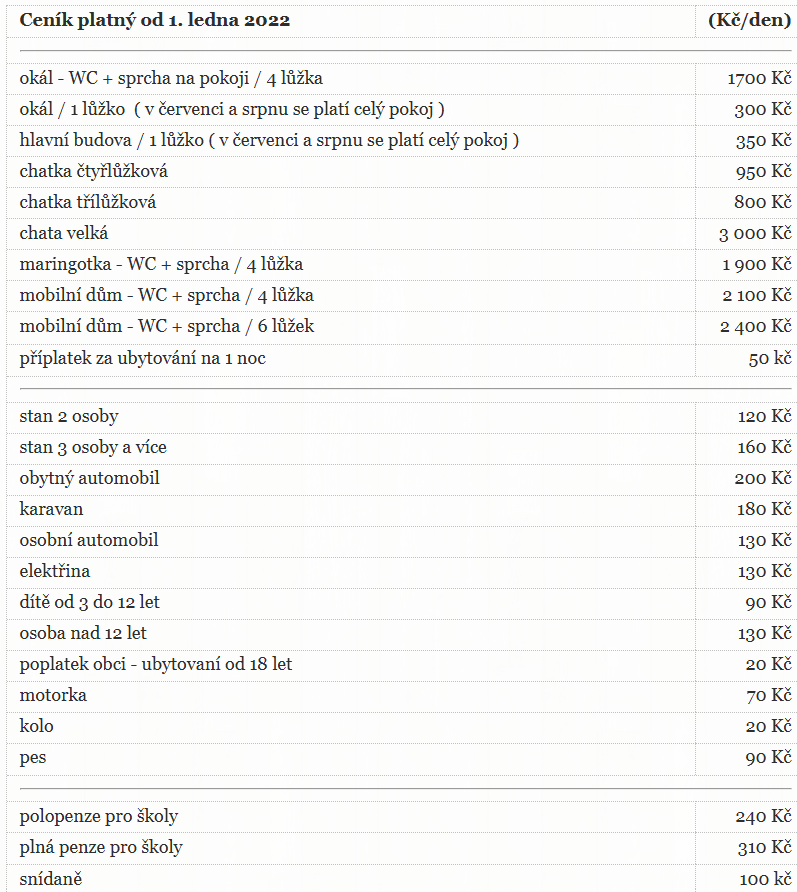The width and height of the screenshot is (797, 892).
Task: Click the chatka čtyřlůžková entry
Action: pos(93,171)
